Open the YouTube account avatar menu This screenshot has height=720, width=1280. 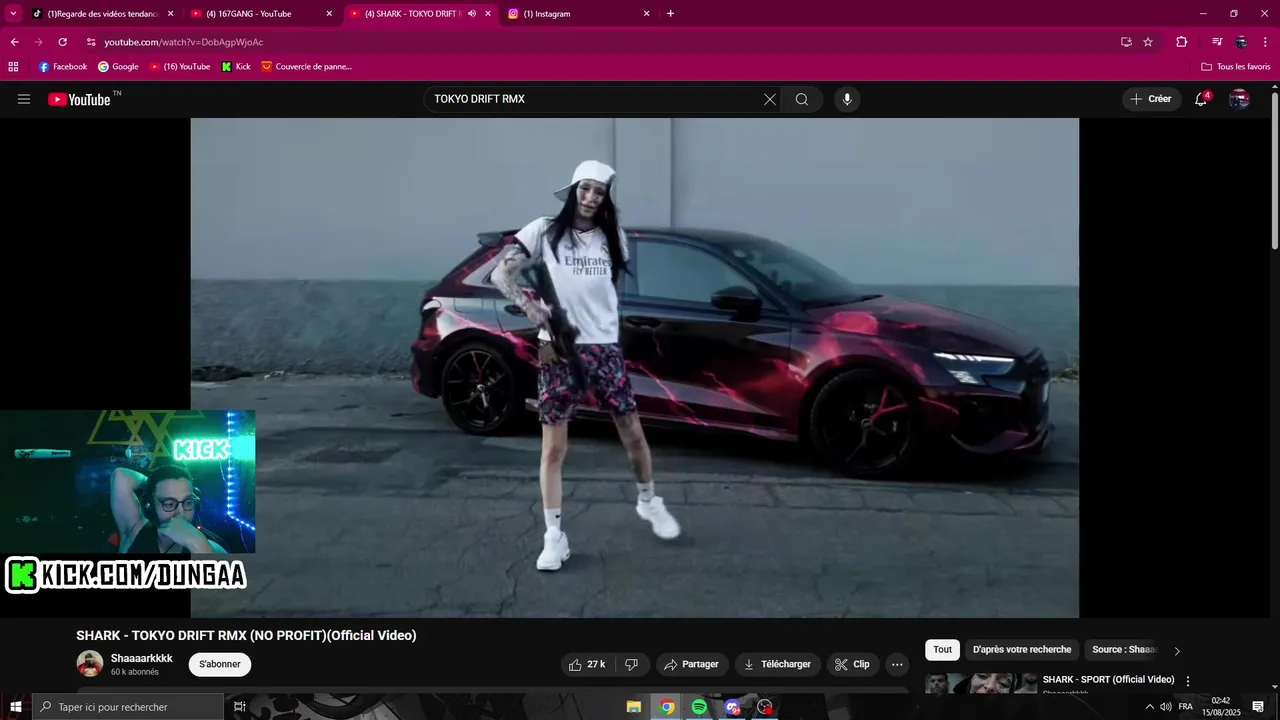pos(1239,99)
